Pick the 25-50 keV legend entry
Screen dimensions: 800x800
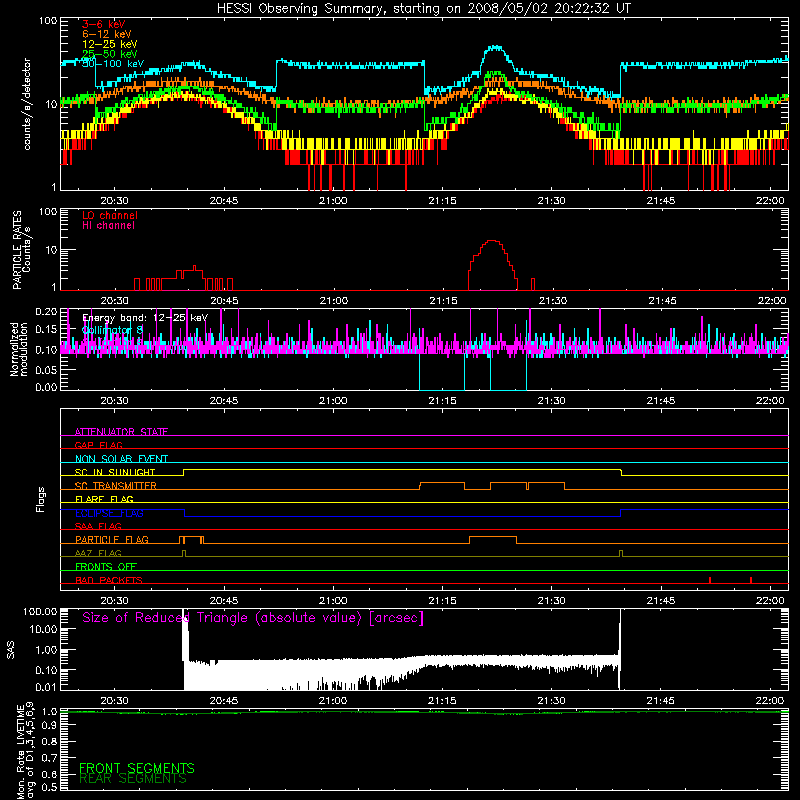110,54
